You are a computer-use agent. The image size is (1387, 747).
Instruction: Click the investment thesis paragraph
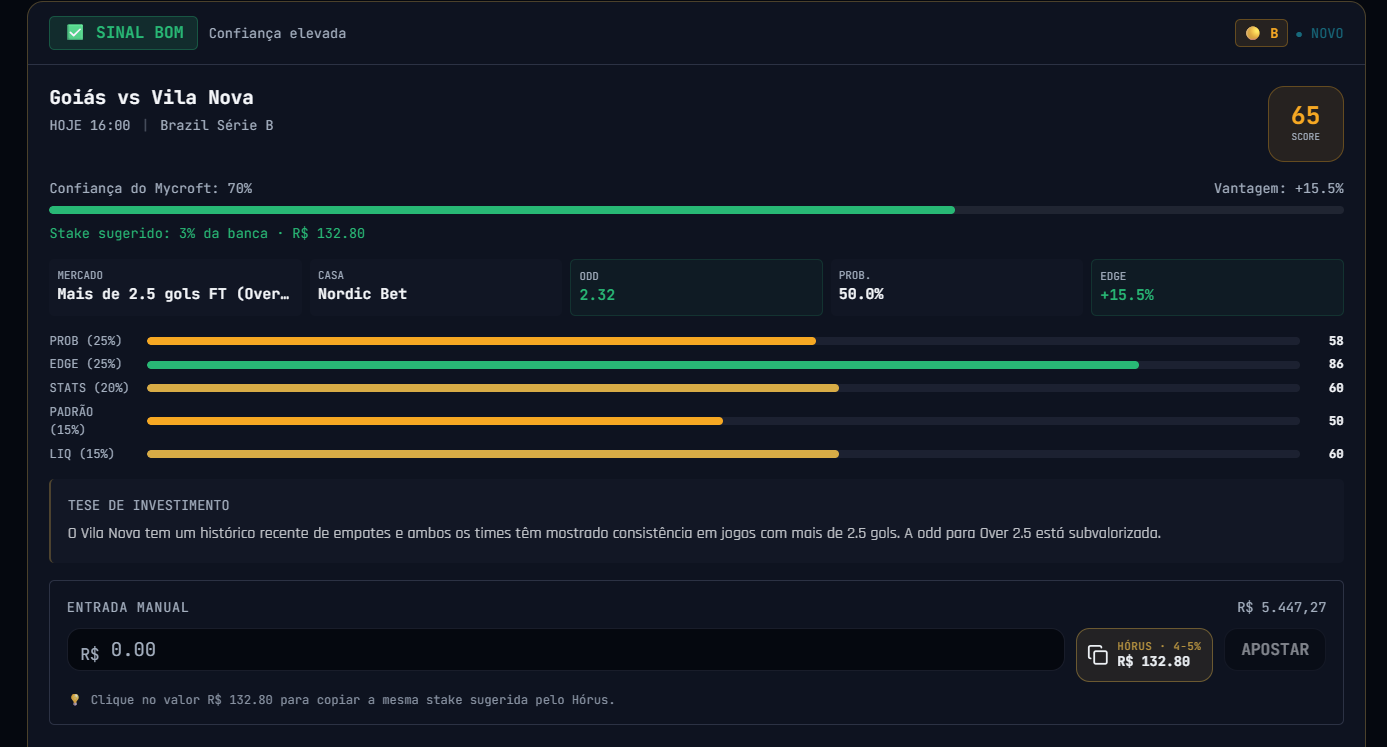[614, 533]
